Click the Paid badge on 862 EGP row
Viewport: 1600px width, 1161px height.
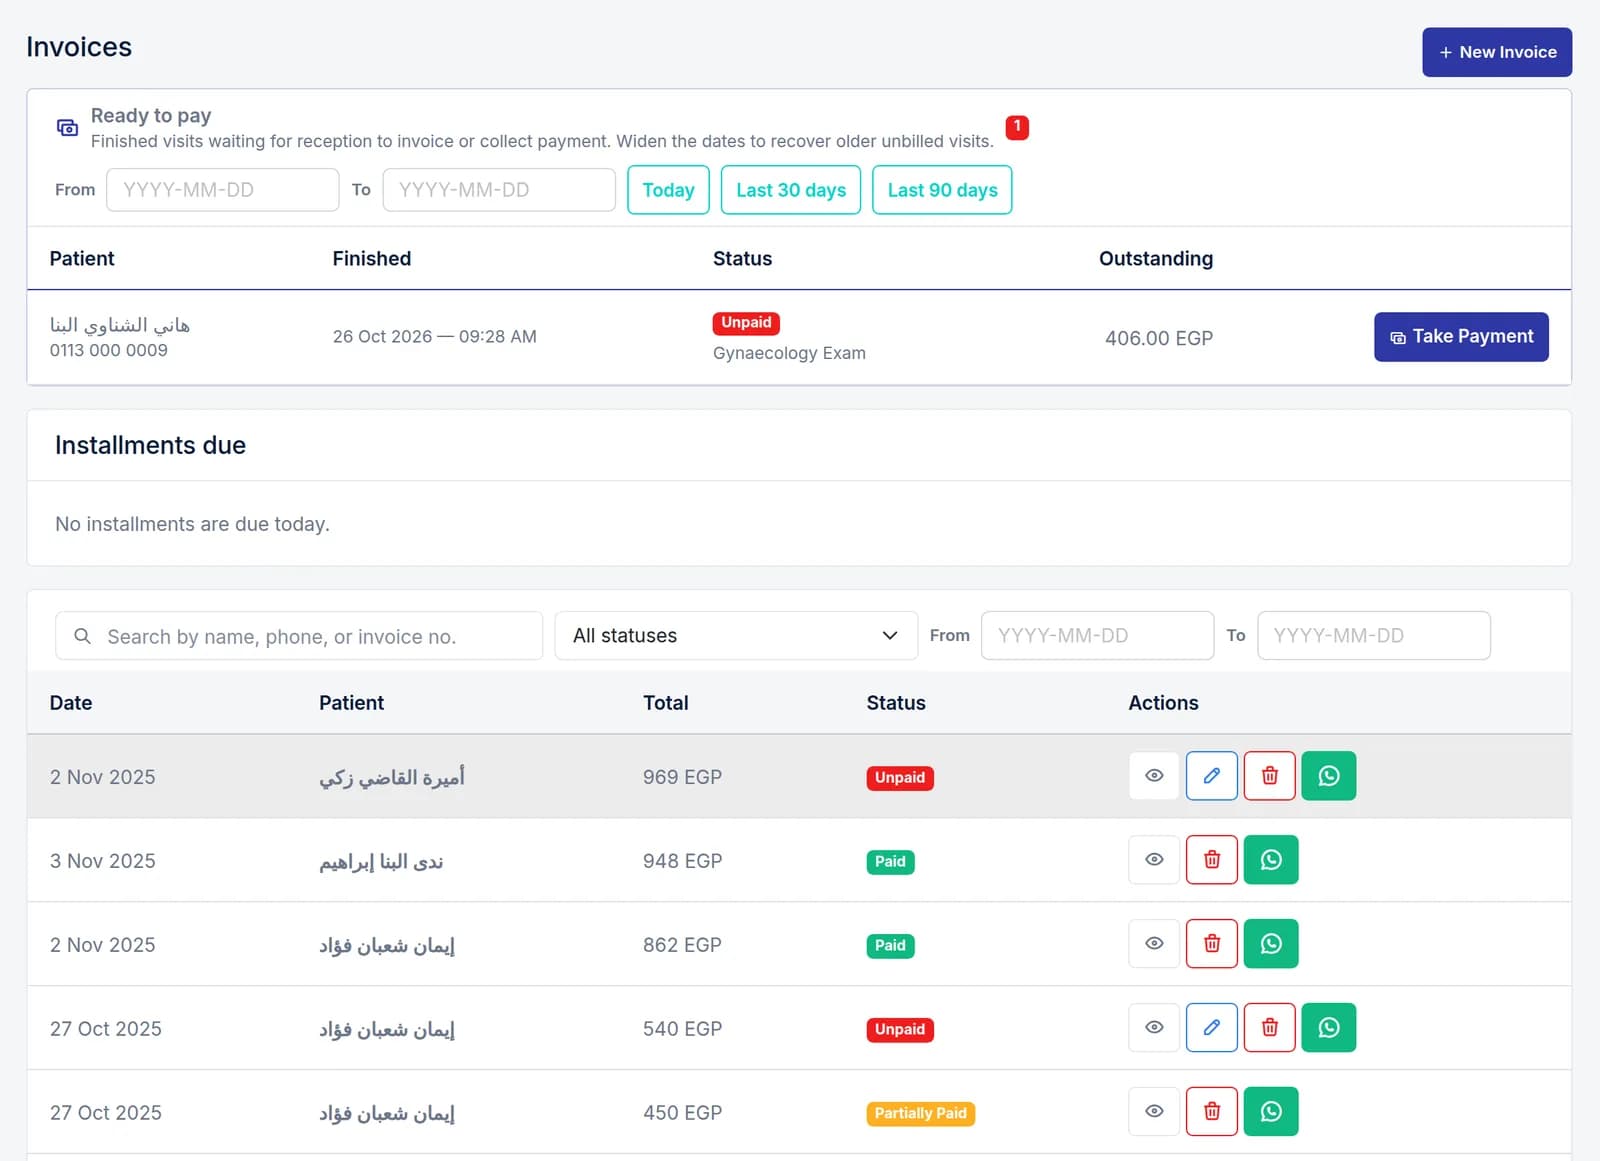coord(890,945)
